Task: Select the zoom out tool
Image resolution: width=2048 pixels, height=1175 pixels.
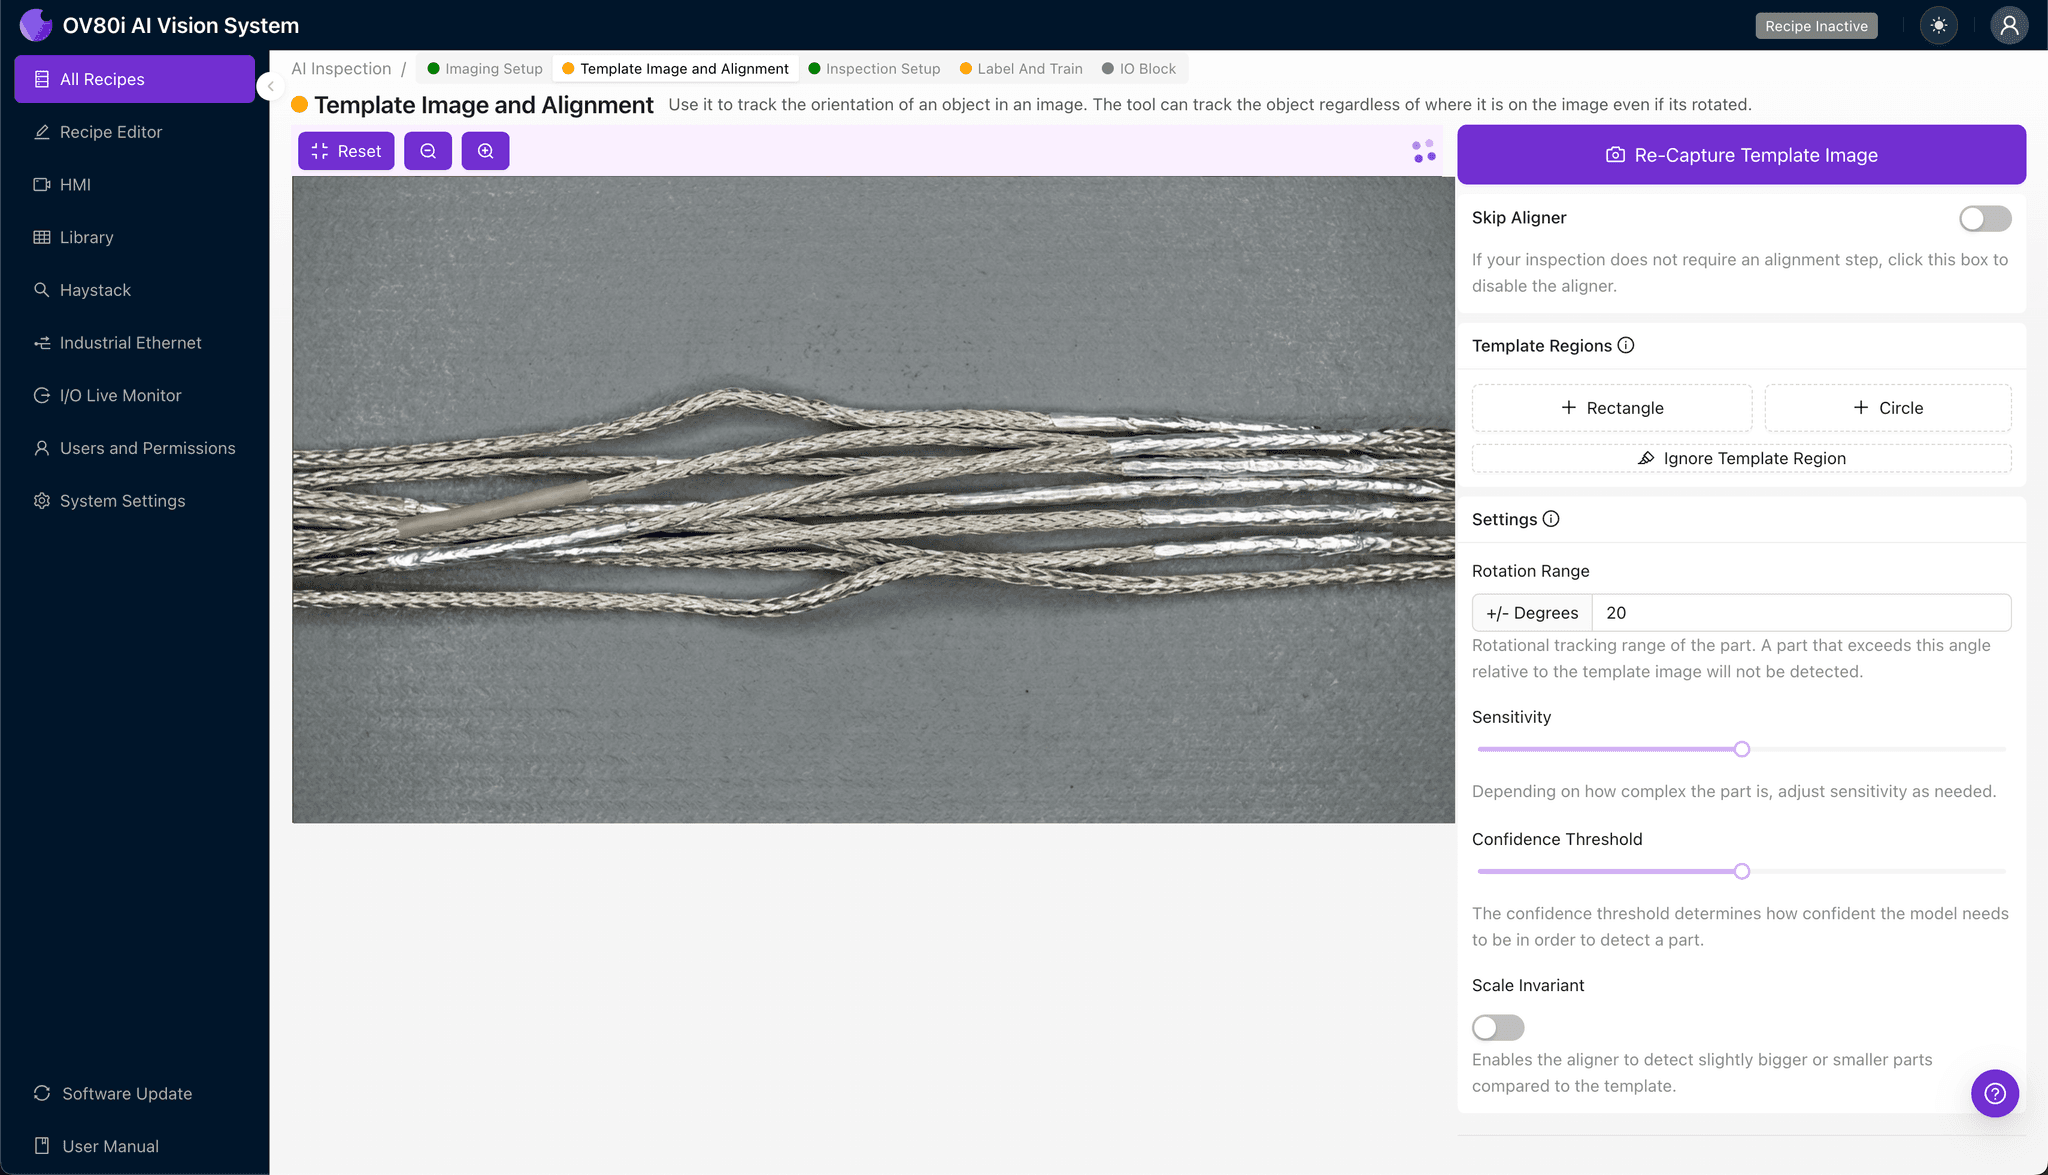Action: 428,150
